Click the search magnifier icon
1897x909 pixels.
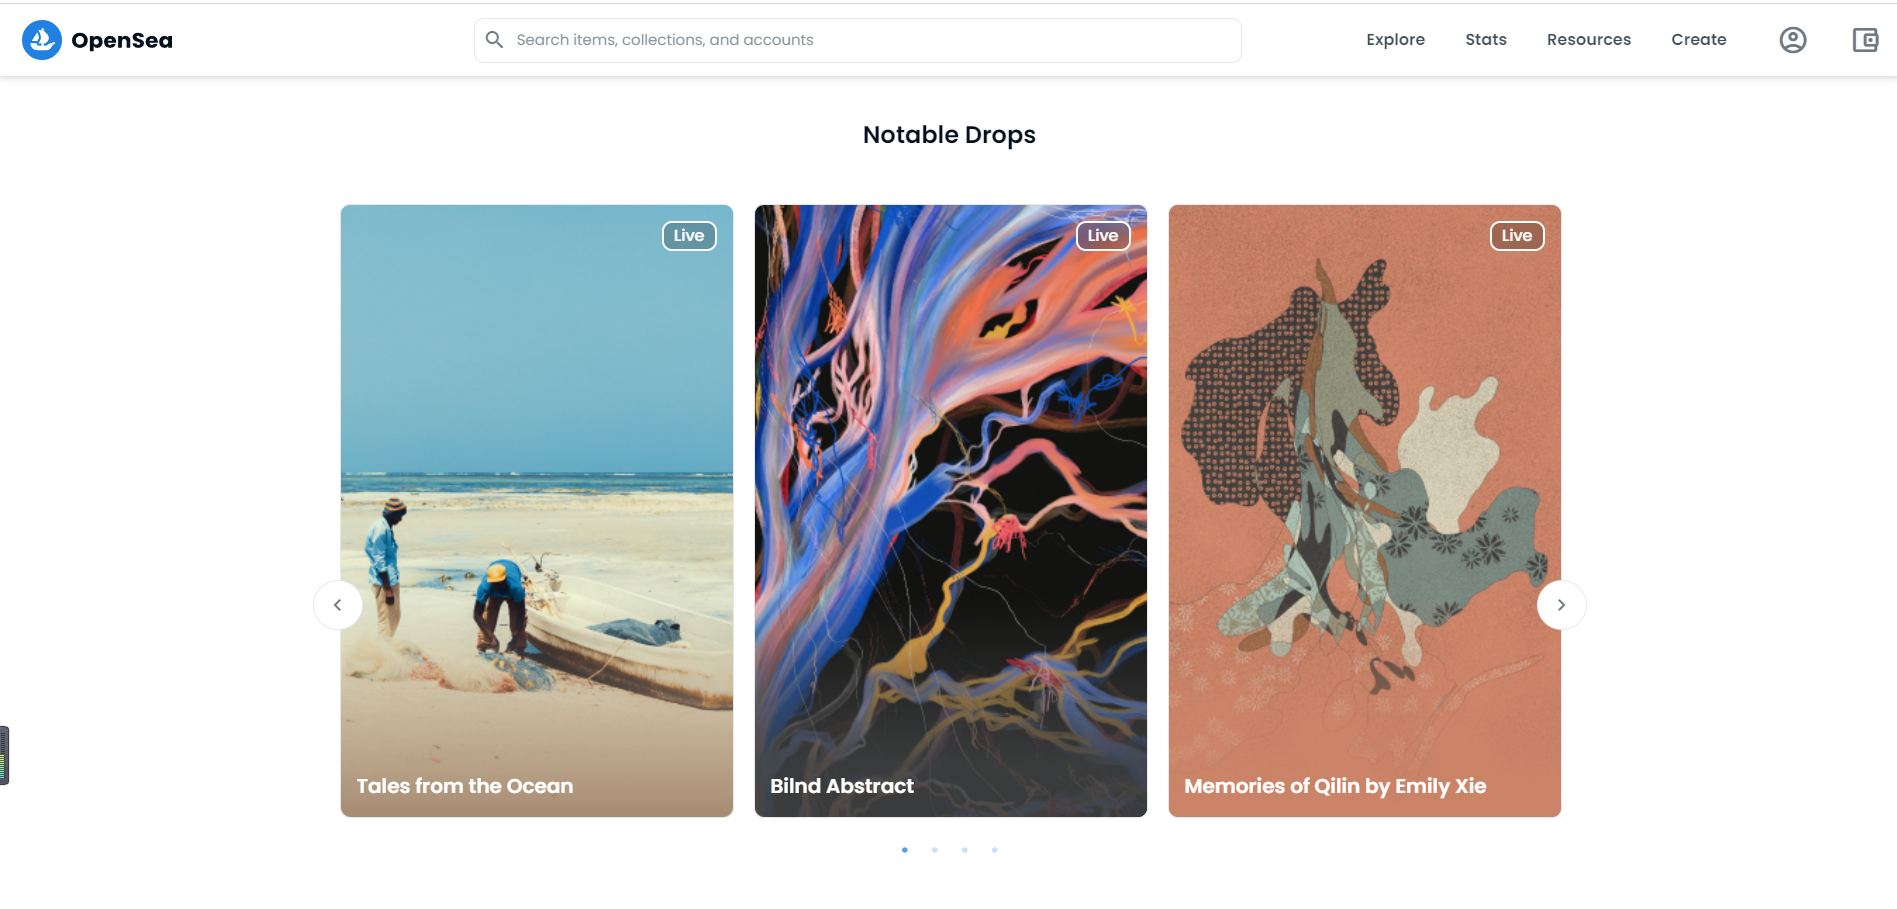tap(494, 40)
